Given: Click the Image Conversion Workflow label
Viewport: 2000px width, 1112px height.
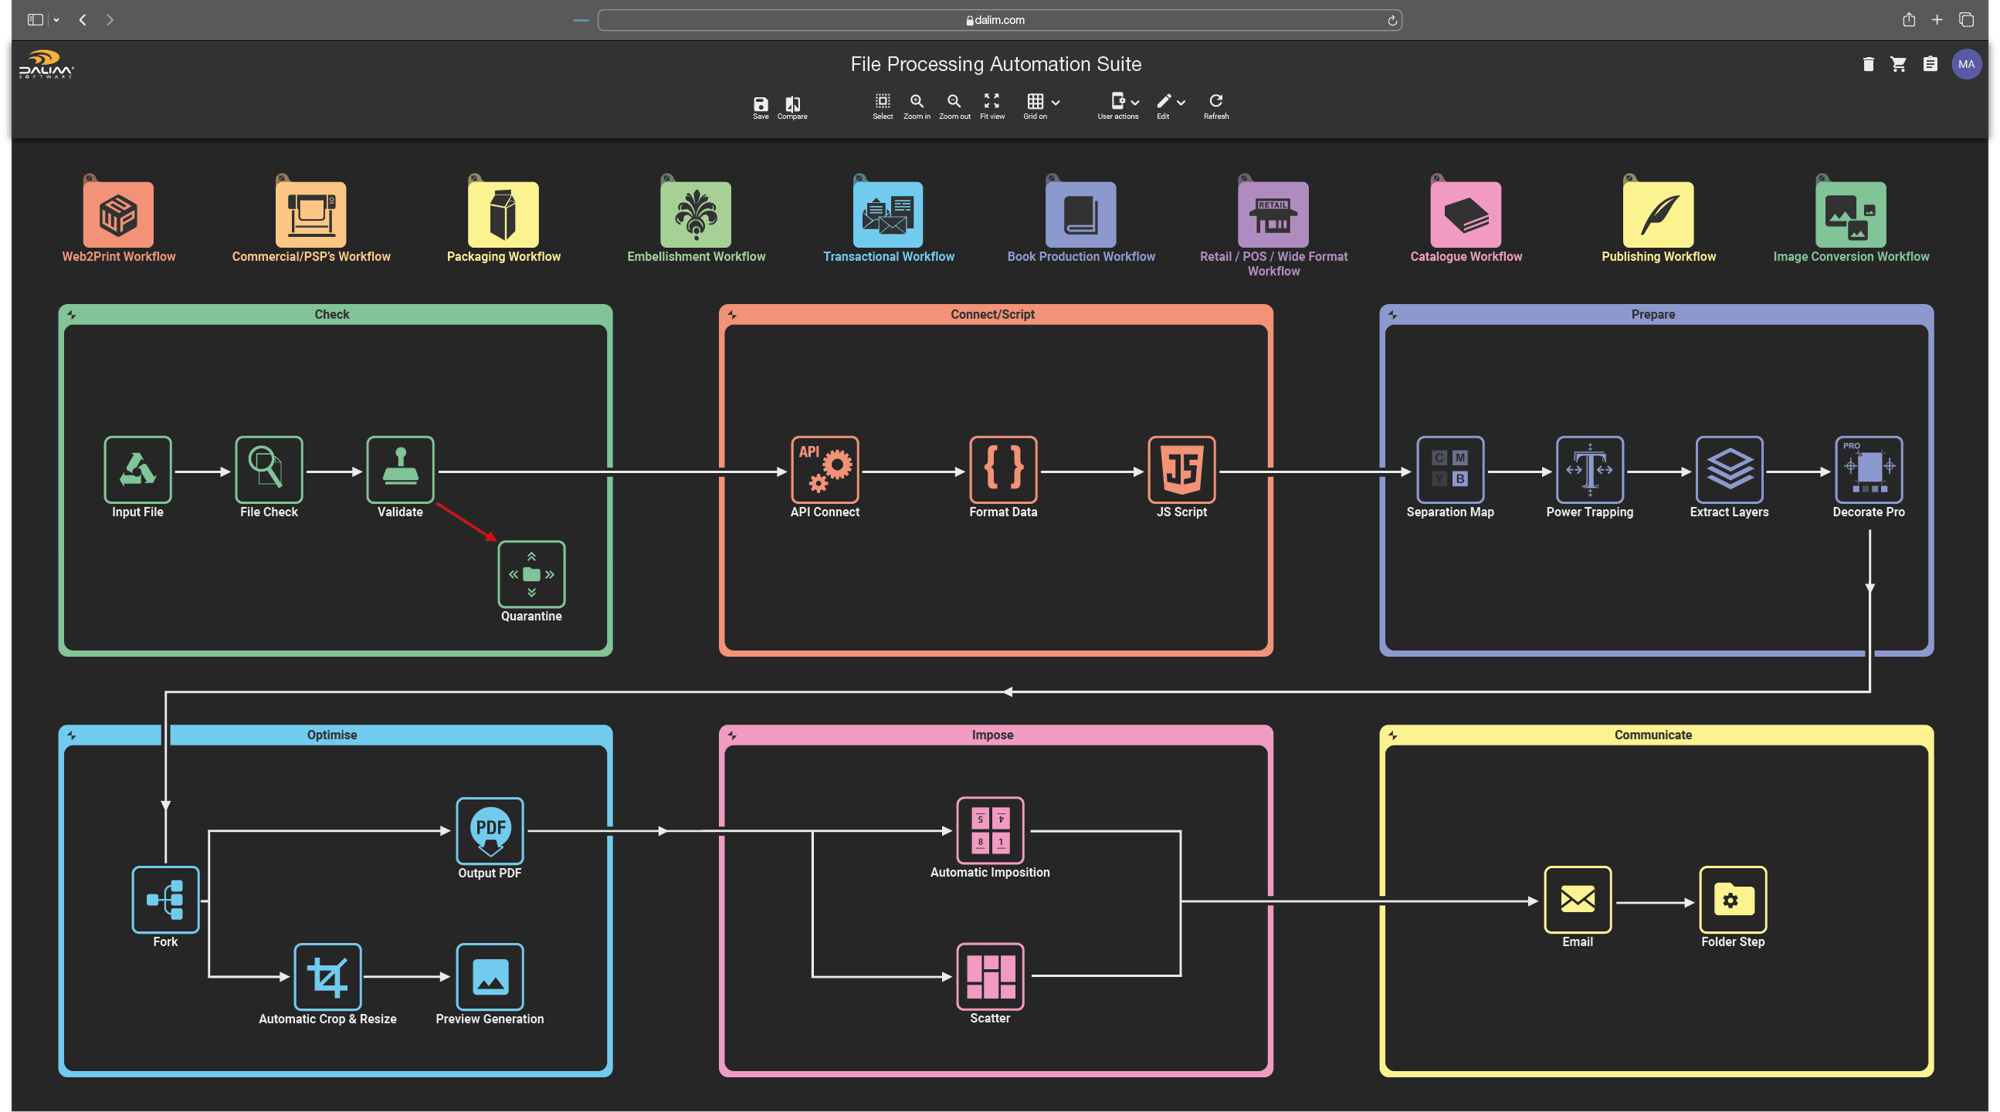Looking at the screenshot, I should pos(1850,257).
